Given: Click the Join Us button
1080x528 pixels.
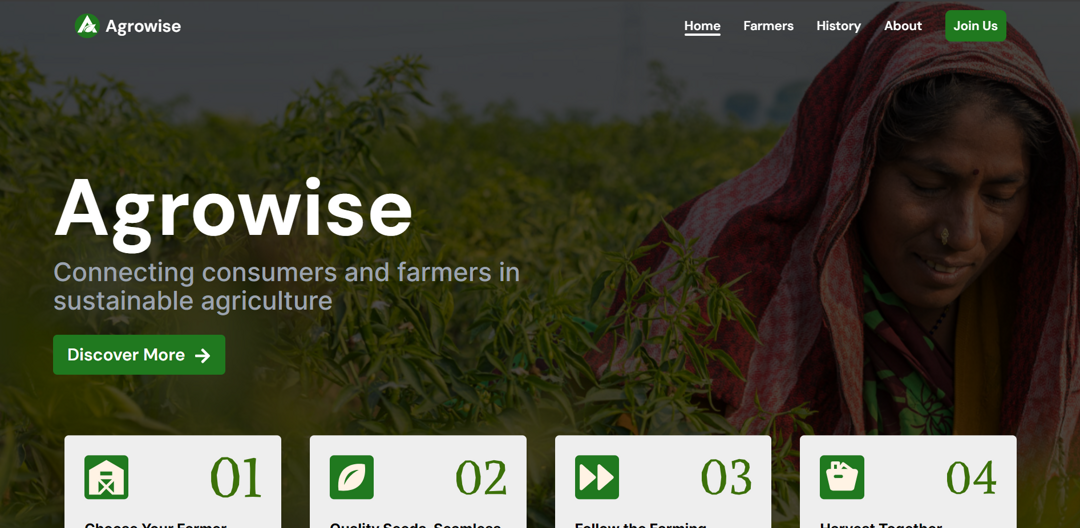Looking at the screenshot, I should pos(975,26).
